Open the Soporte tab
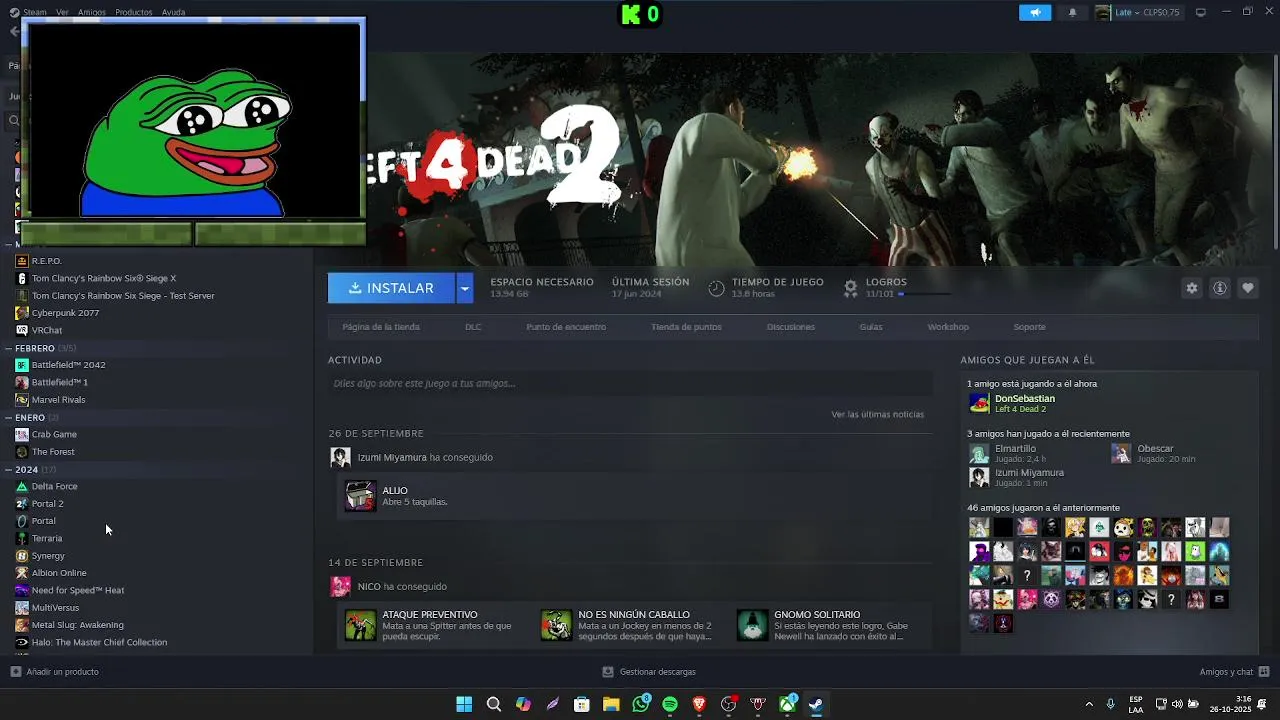This screenshot has height=720, width=1280. coord(1029,327)
